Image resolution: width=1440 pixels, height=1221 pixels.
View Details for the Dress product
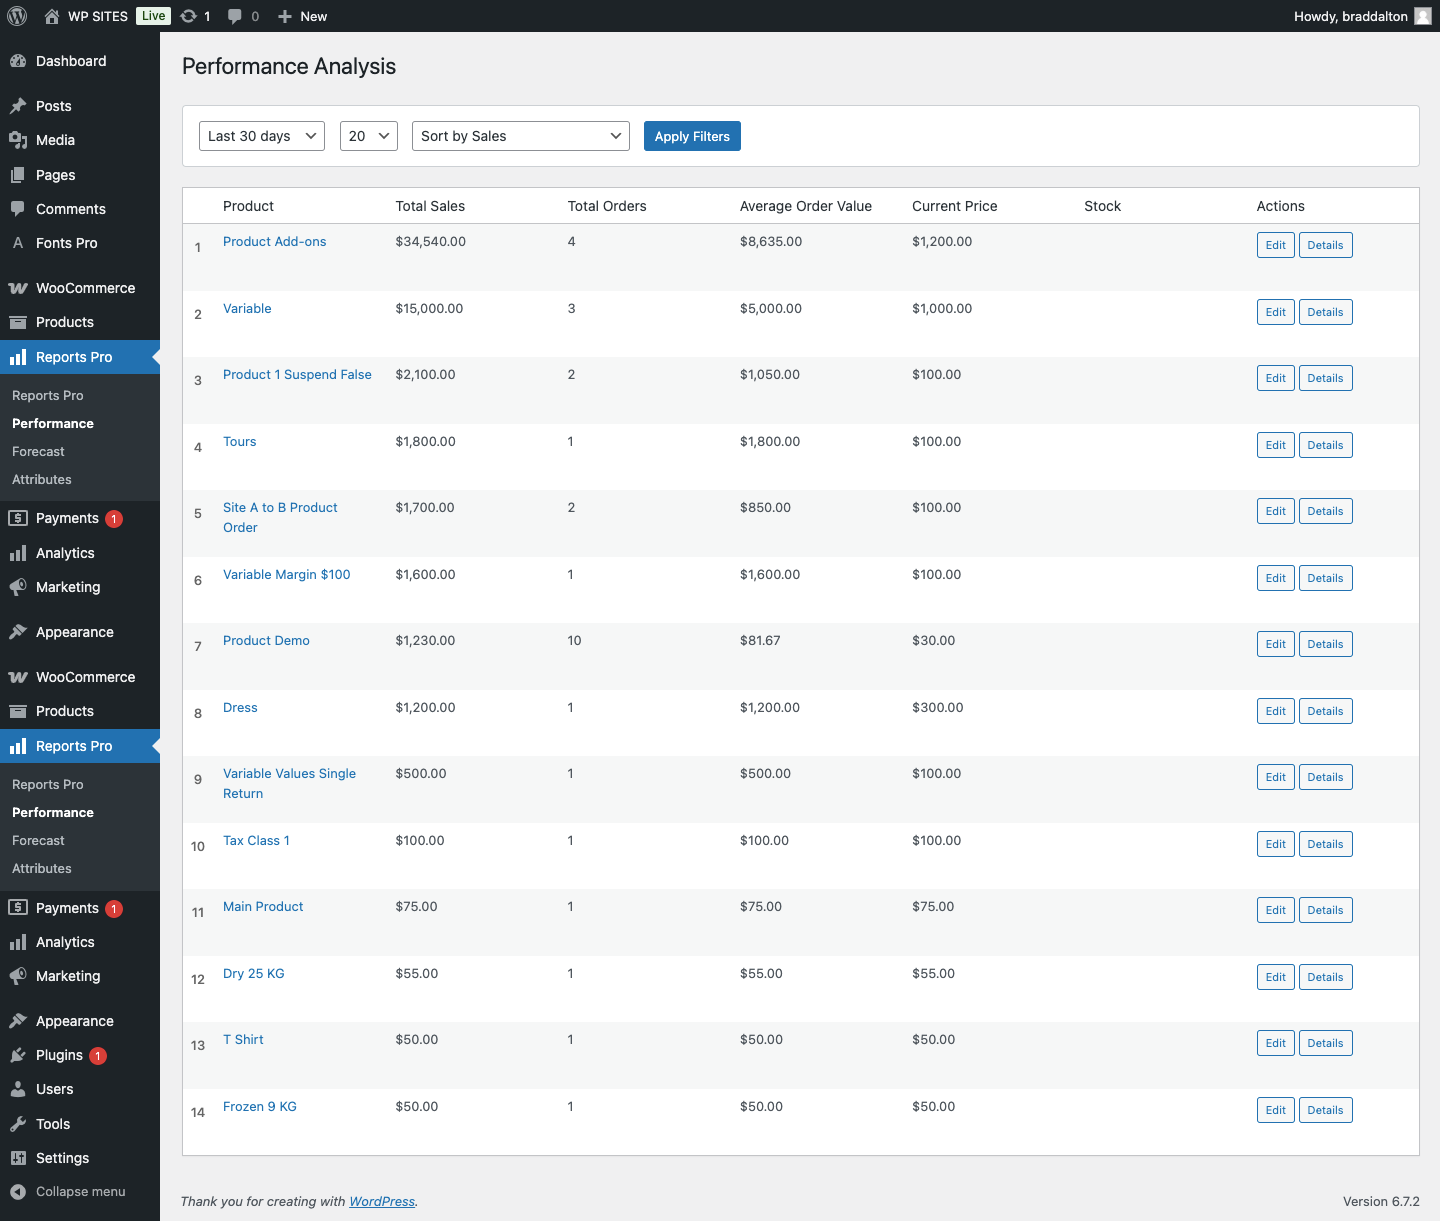pos(1325,711)
